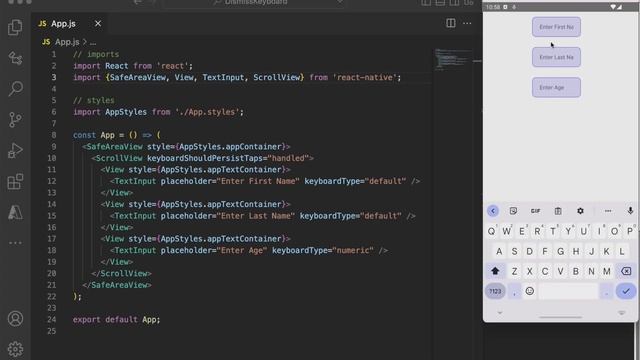
Task: Click 'AppStyles.appContainer' on line 9
Action: pyautogui.click(x=231, y=147)
